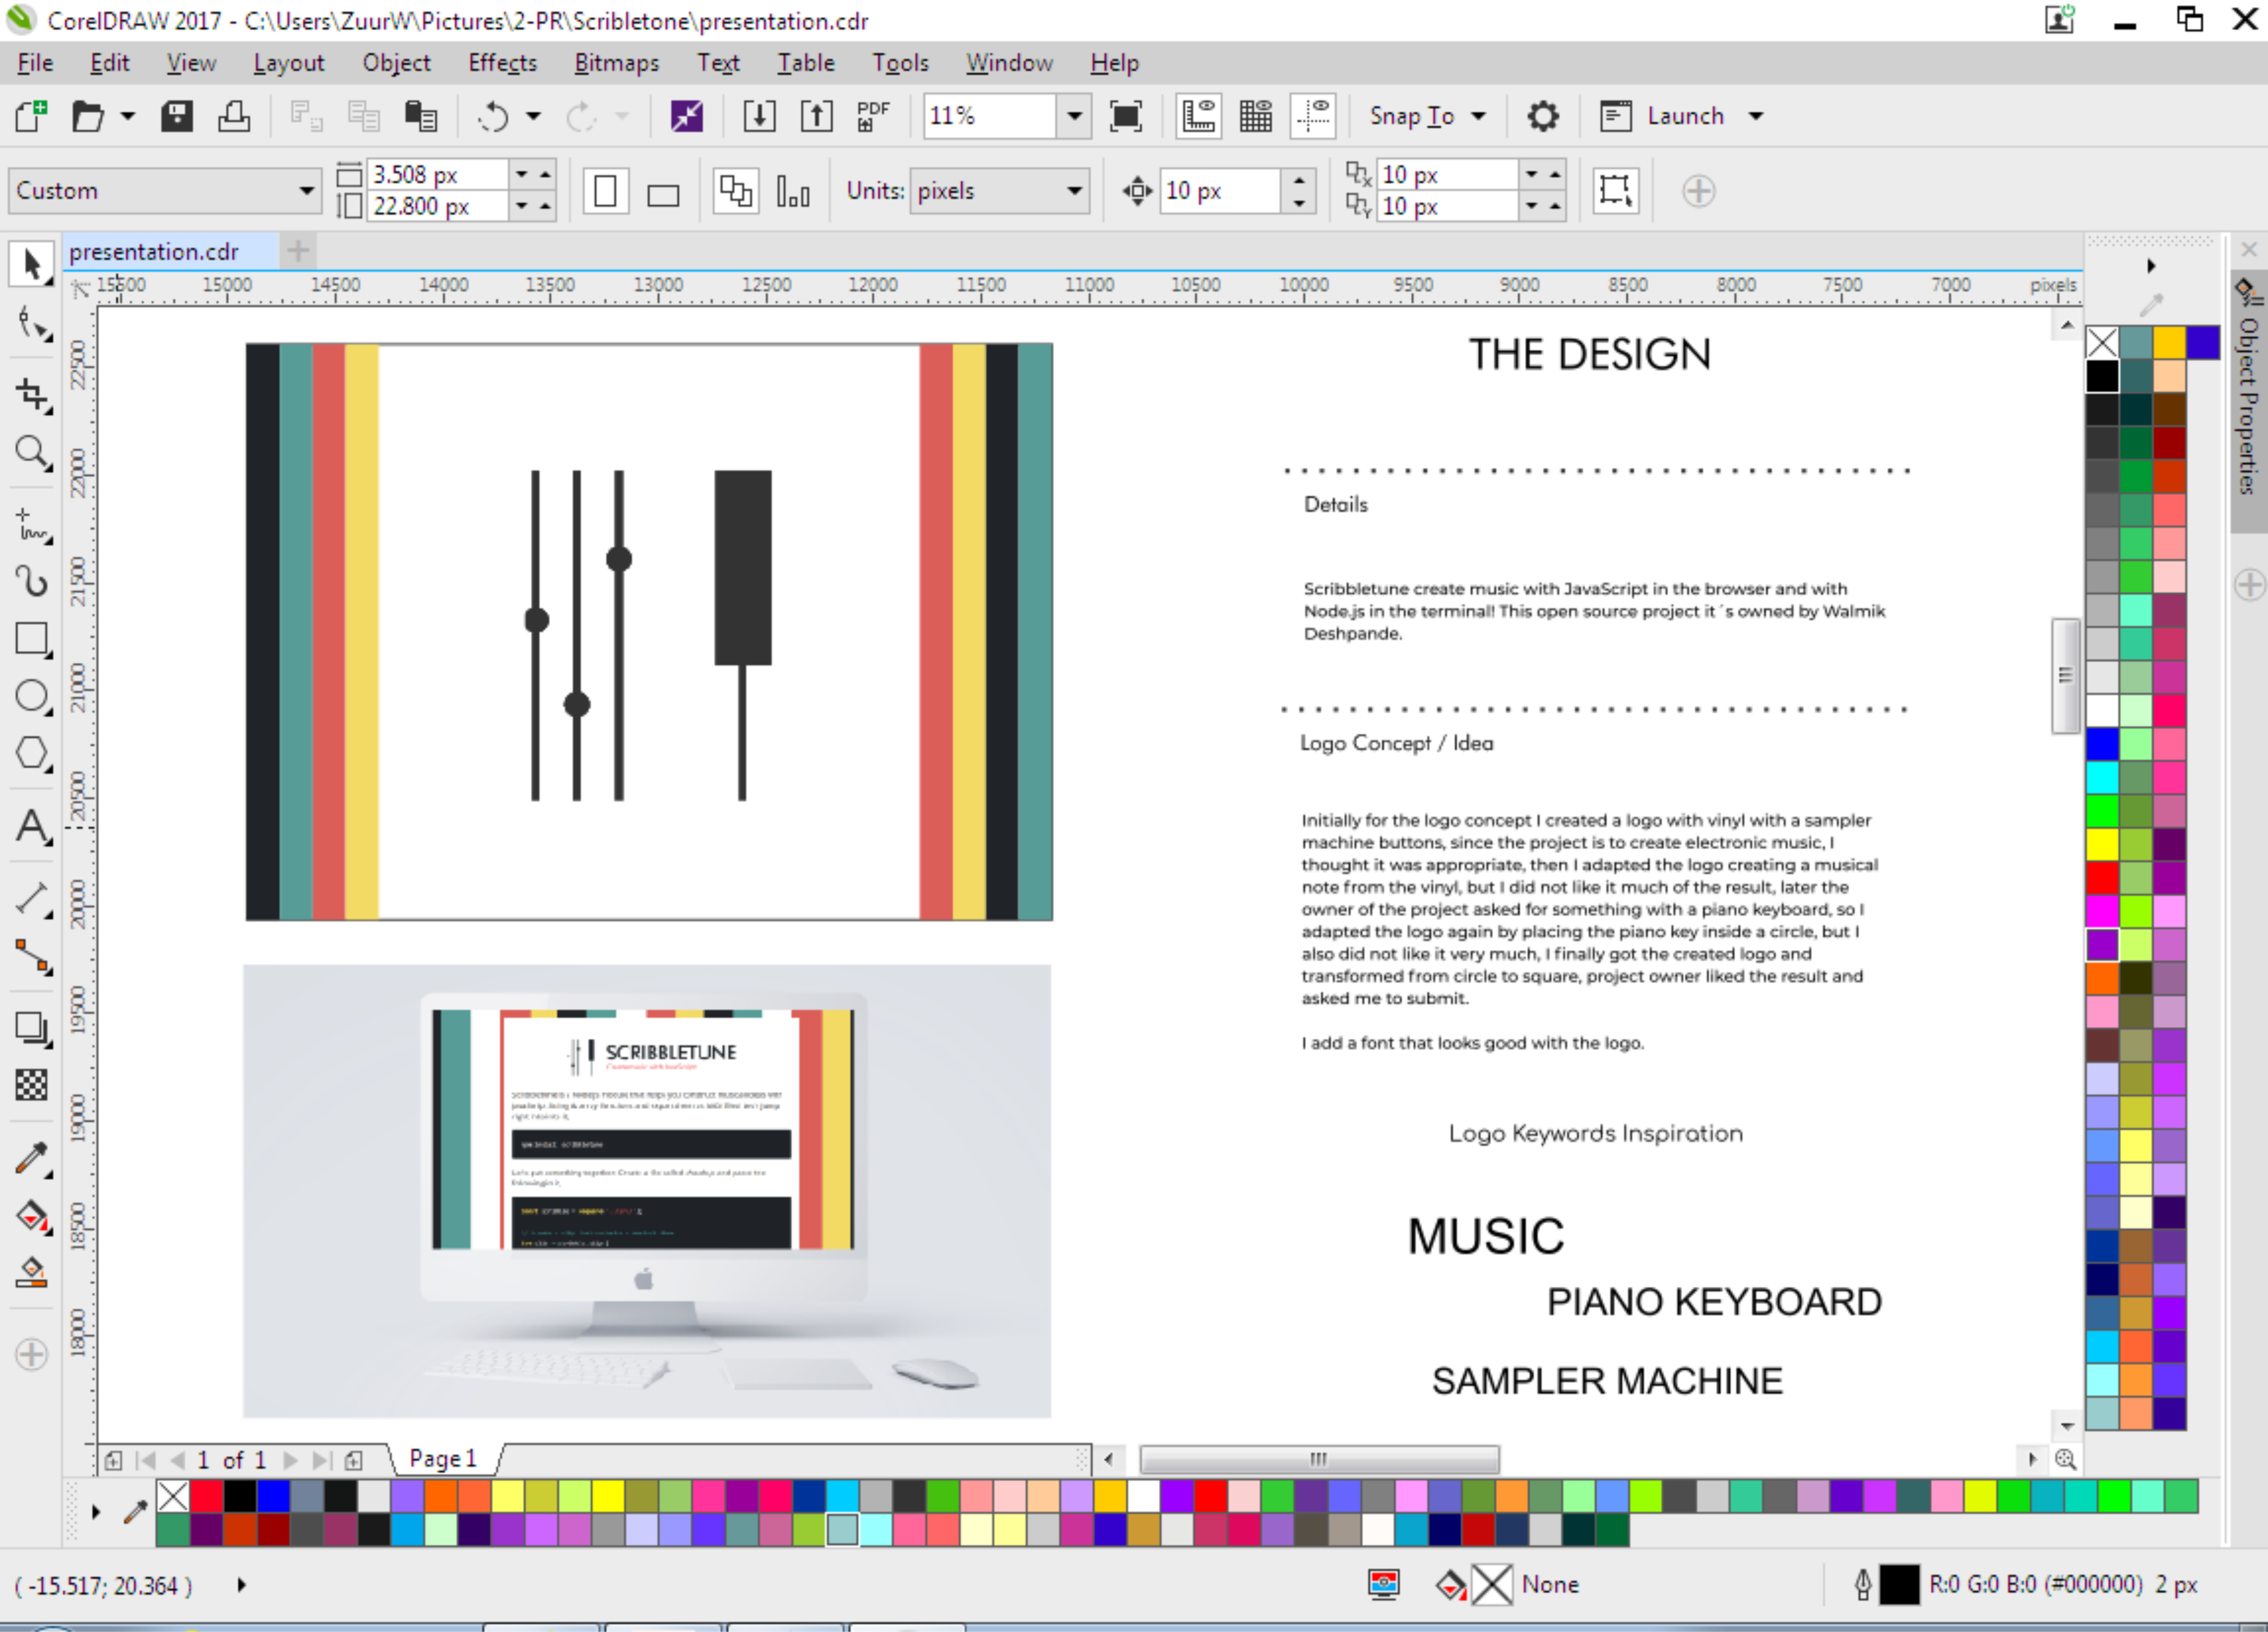Viewport: 2268px width, 1632px height.
Task: Click the New document icon
Action: (x=31, y=116)
